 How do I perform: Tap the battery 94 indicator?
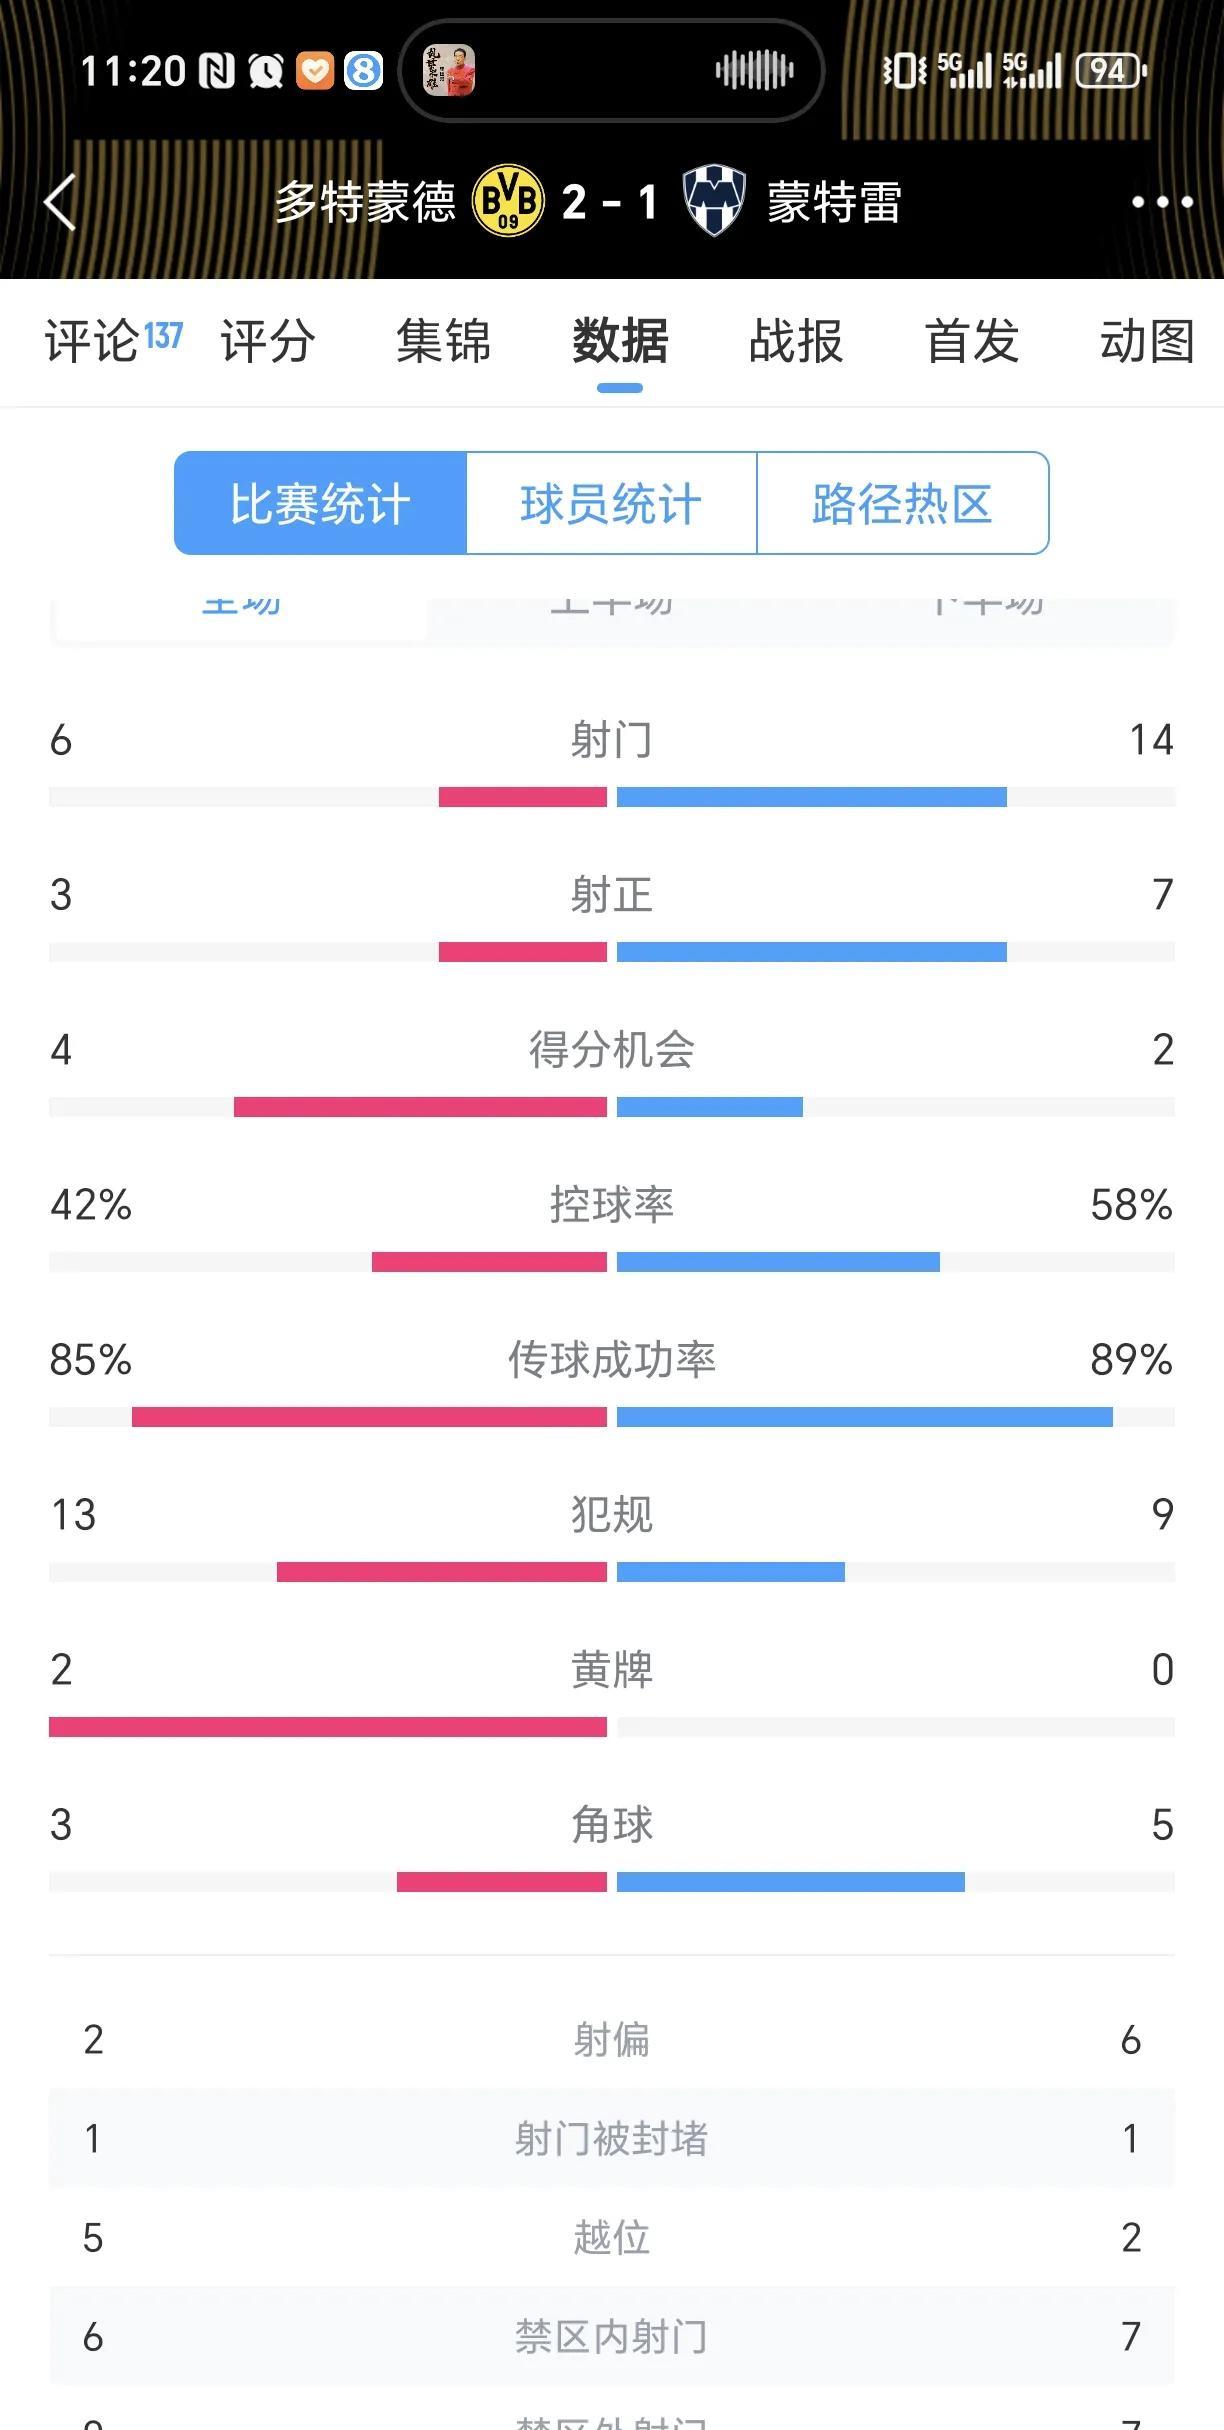pyautogui.click(x=1111, y=71)
